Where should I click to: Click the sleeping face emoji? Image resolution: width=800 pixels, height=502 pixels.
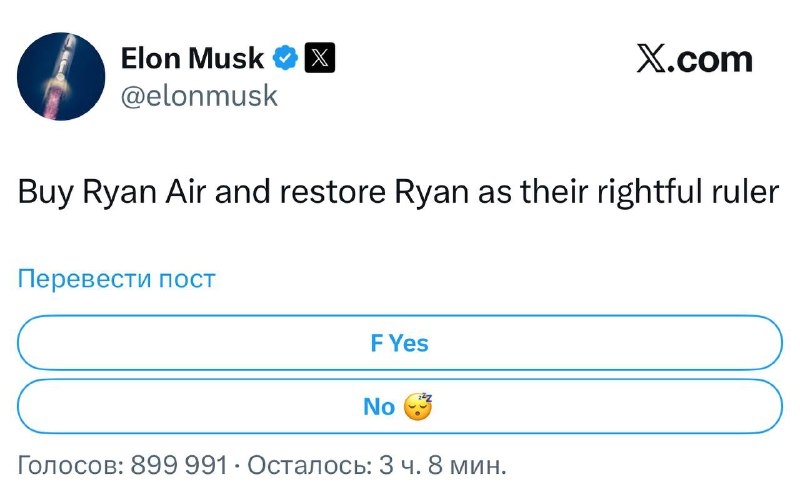coord(418,406)
